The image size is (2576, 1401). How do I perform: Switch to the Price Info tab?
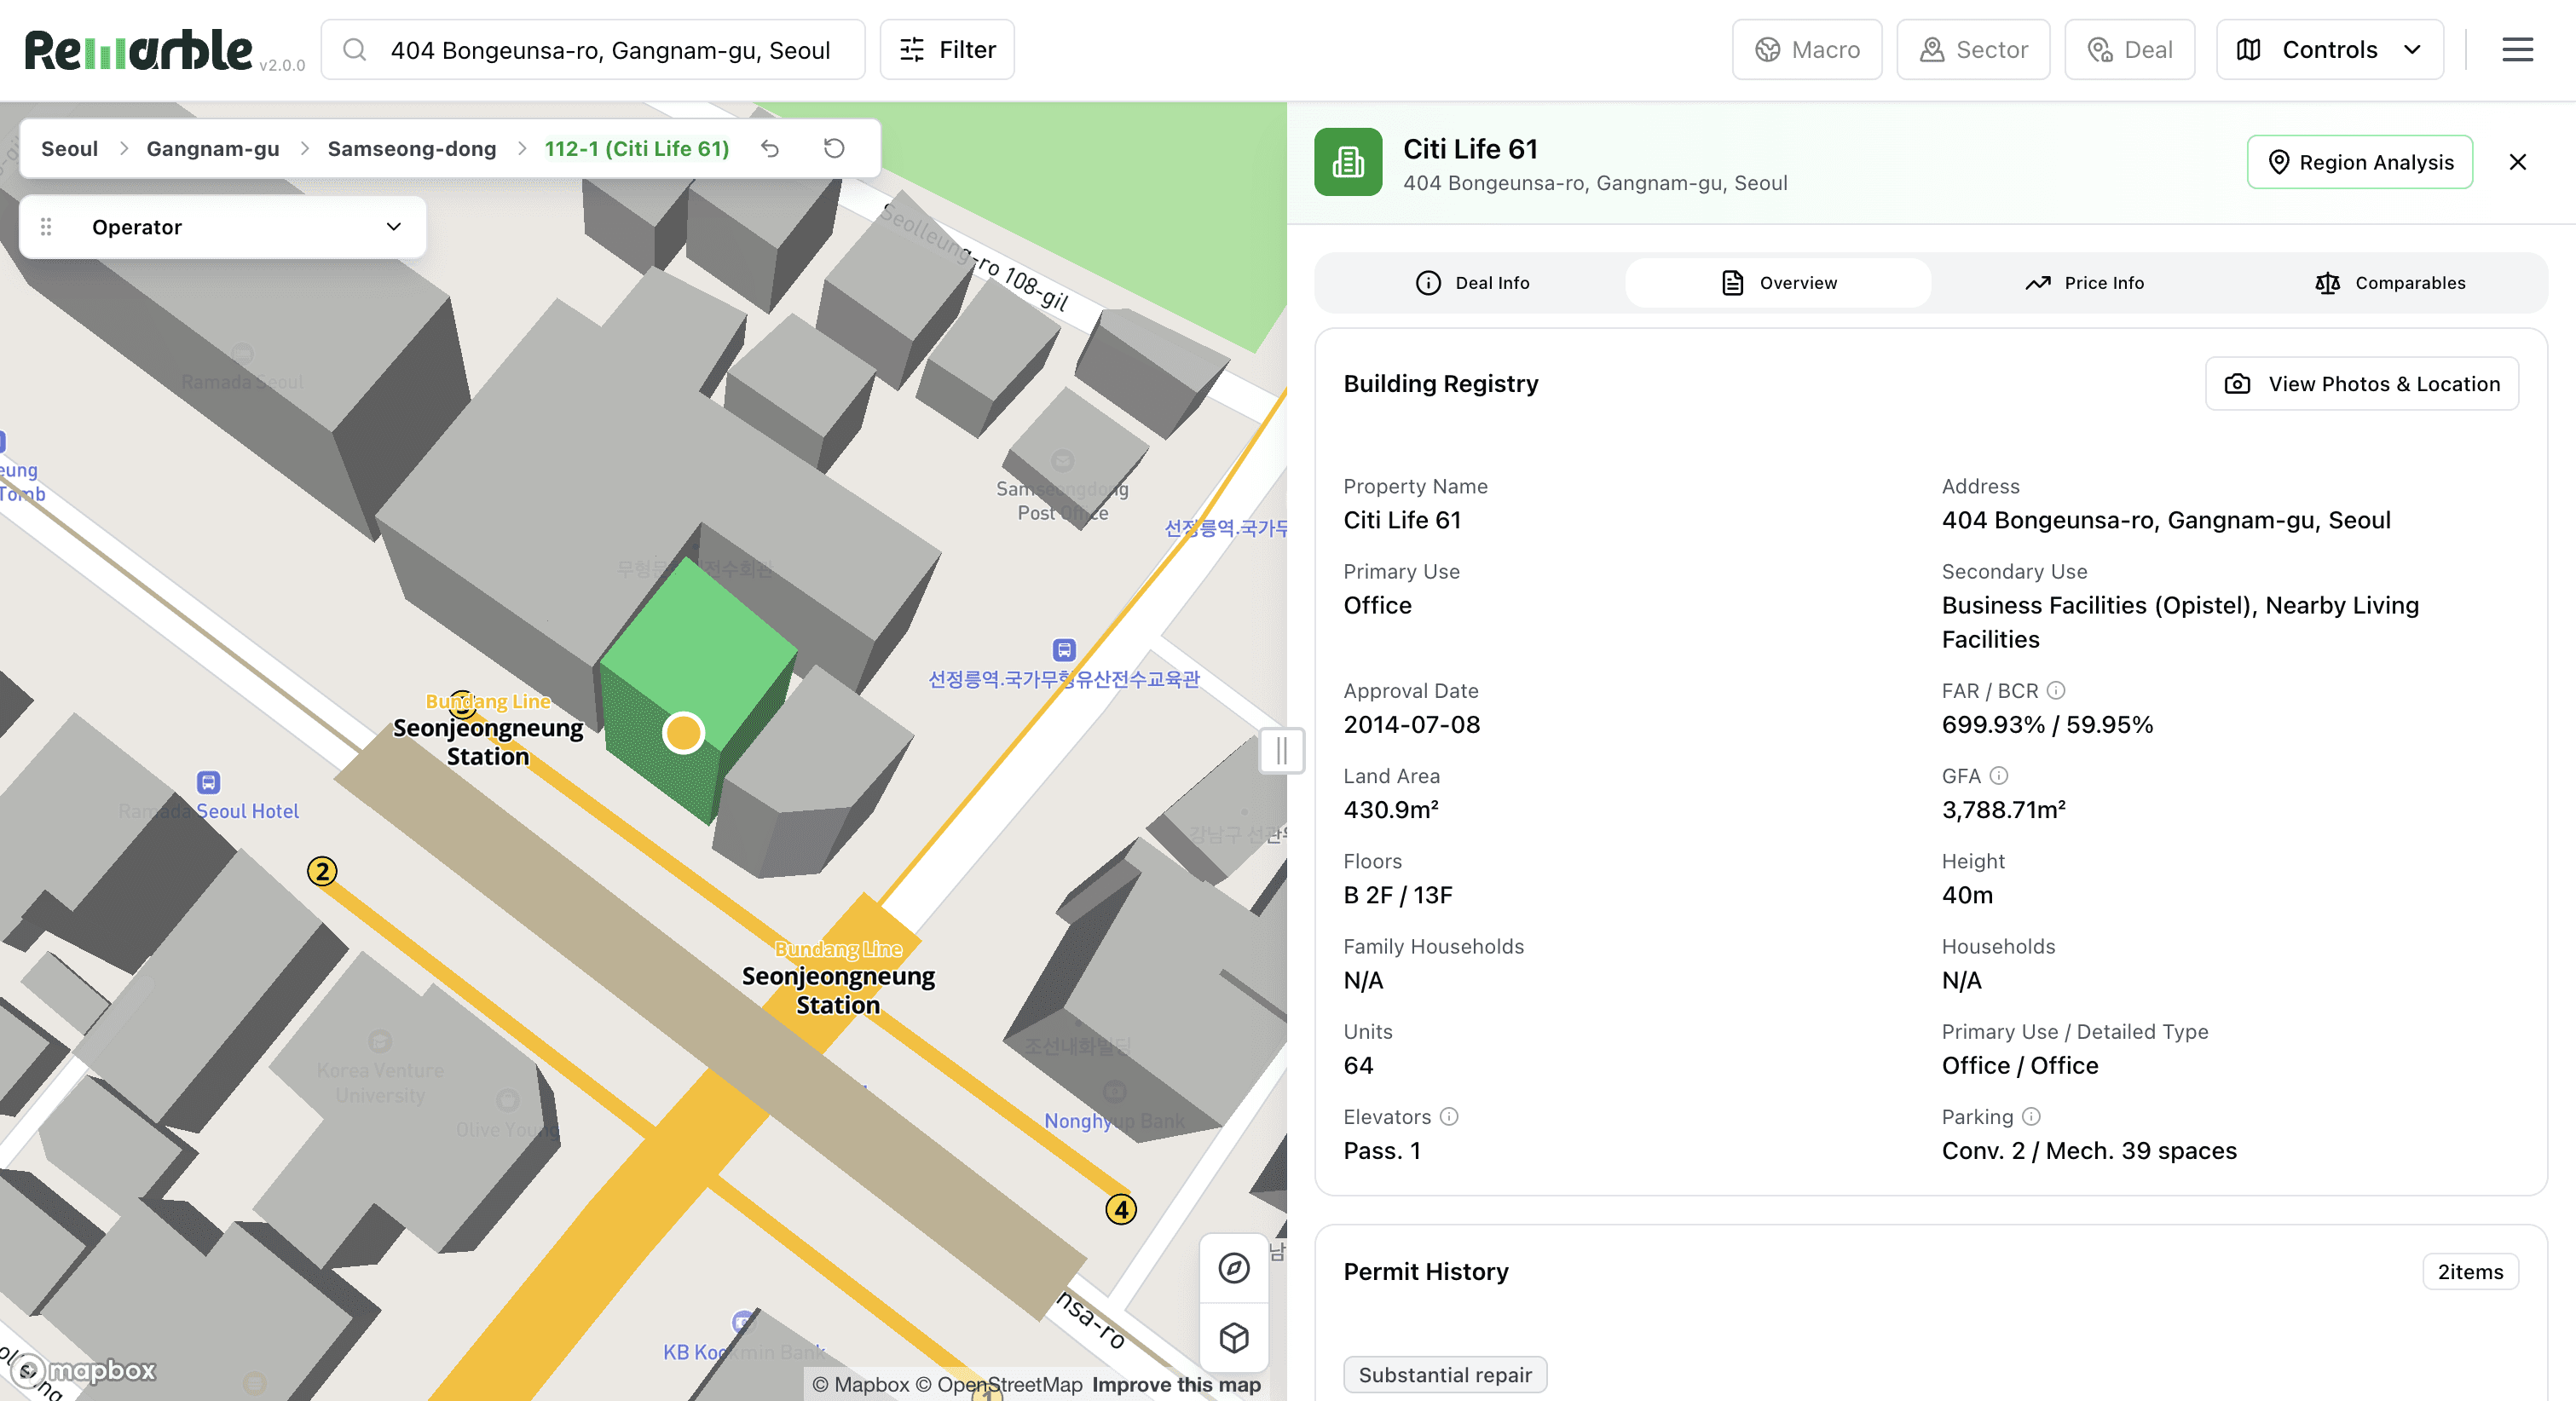coord(2084,283)
